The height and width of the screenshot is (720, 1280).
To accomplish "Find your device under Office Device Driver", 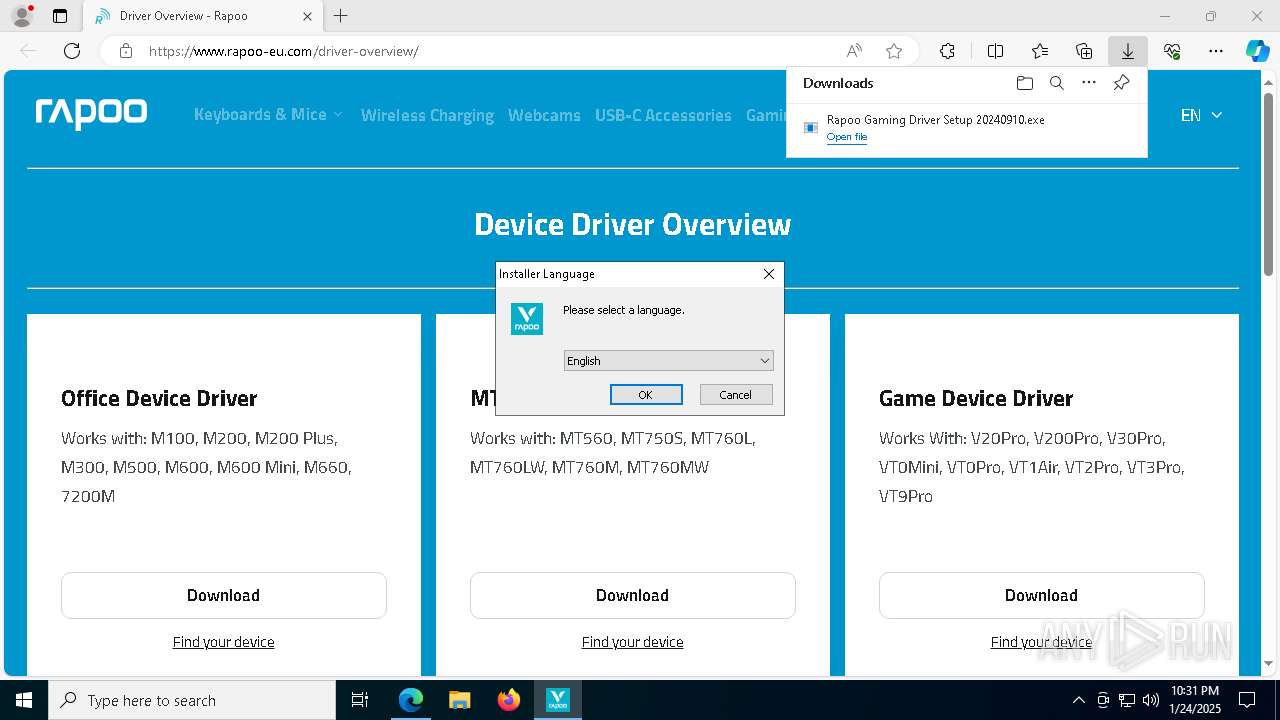I will (x=224, y=642).
